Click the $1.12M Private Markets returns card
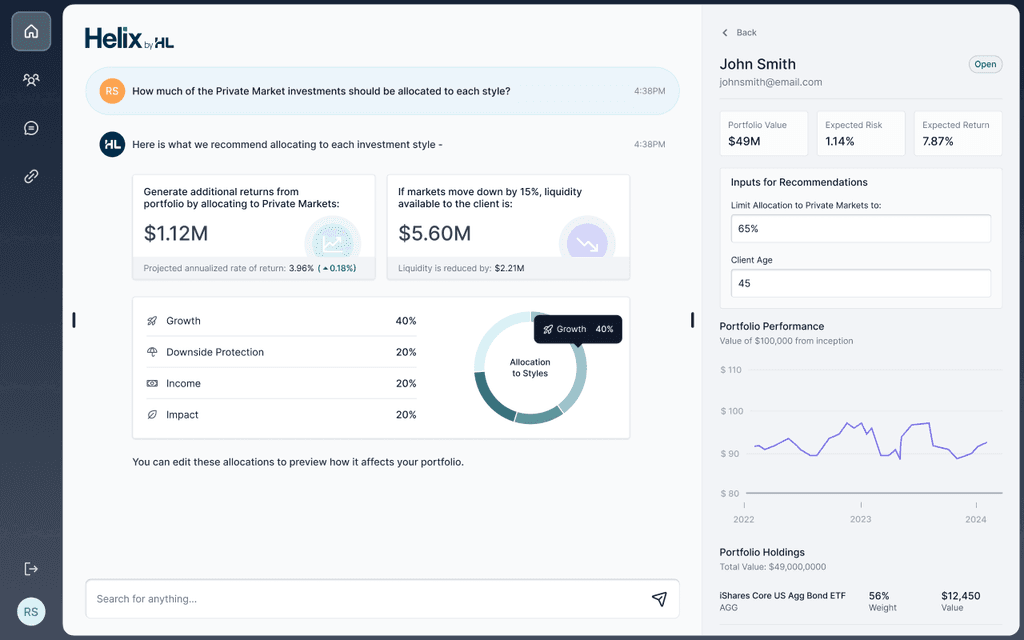Image resolution: width=1024 pixels, height=640 pixels. pyautogui.click(x=254, y=227)
